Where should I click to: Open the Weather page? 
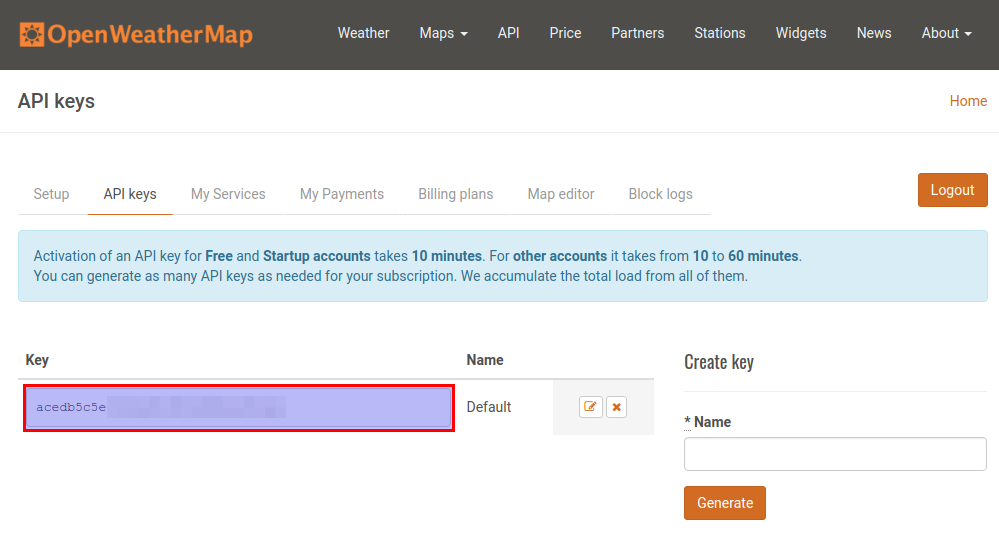(363, 33)
